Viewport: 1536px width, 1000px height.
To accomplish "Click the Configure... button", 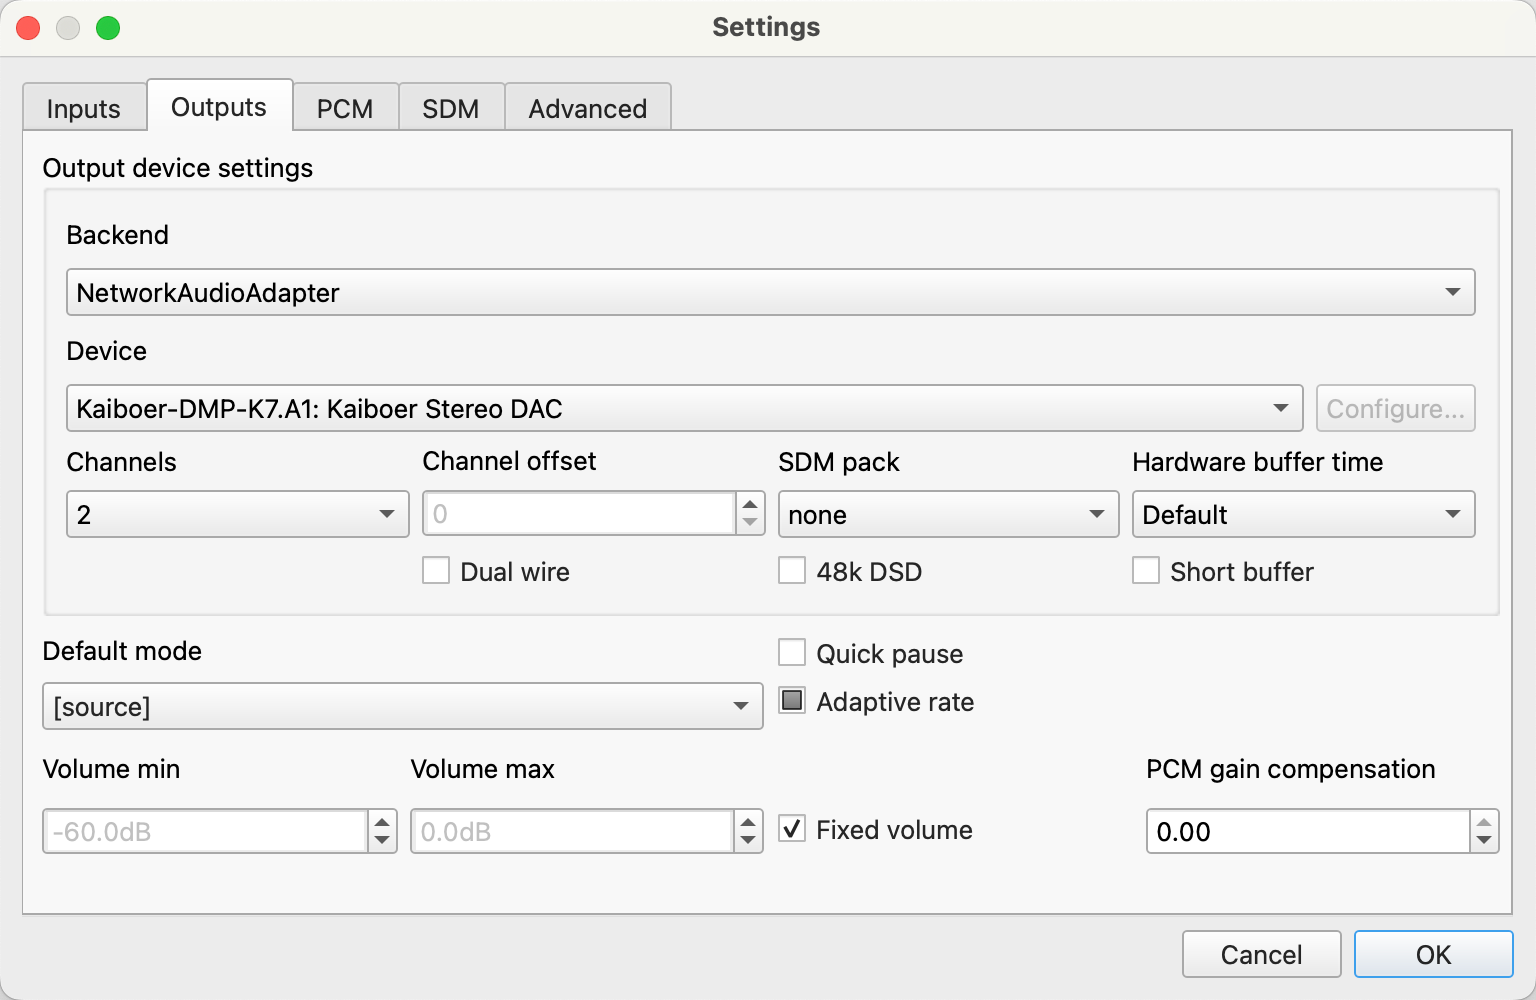I will pyautogui.click(x=1396, y=408).
